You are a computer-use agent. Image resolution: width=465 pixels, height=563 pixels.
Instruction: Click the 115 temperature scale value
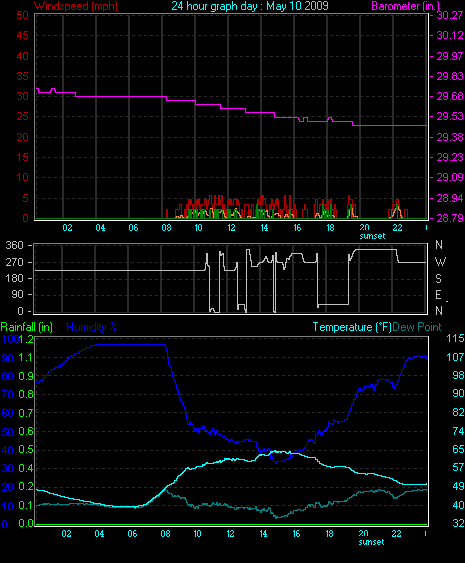point(455,338)
